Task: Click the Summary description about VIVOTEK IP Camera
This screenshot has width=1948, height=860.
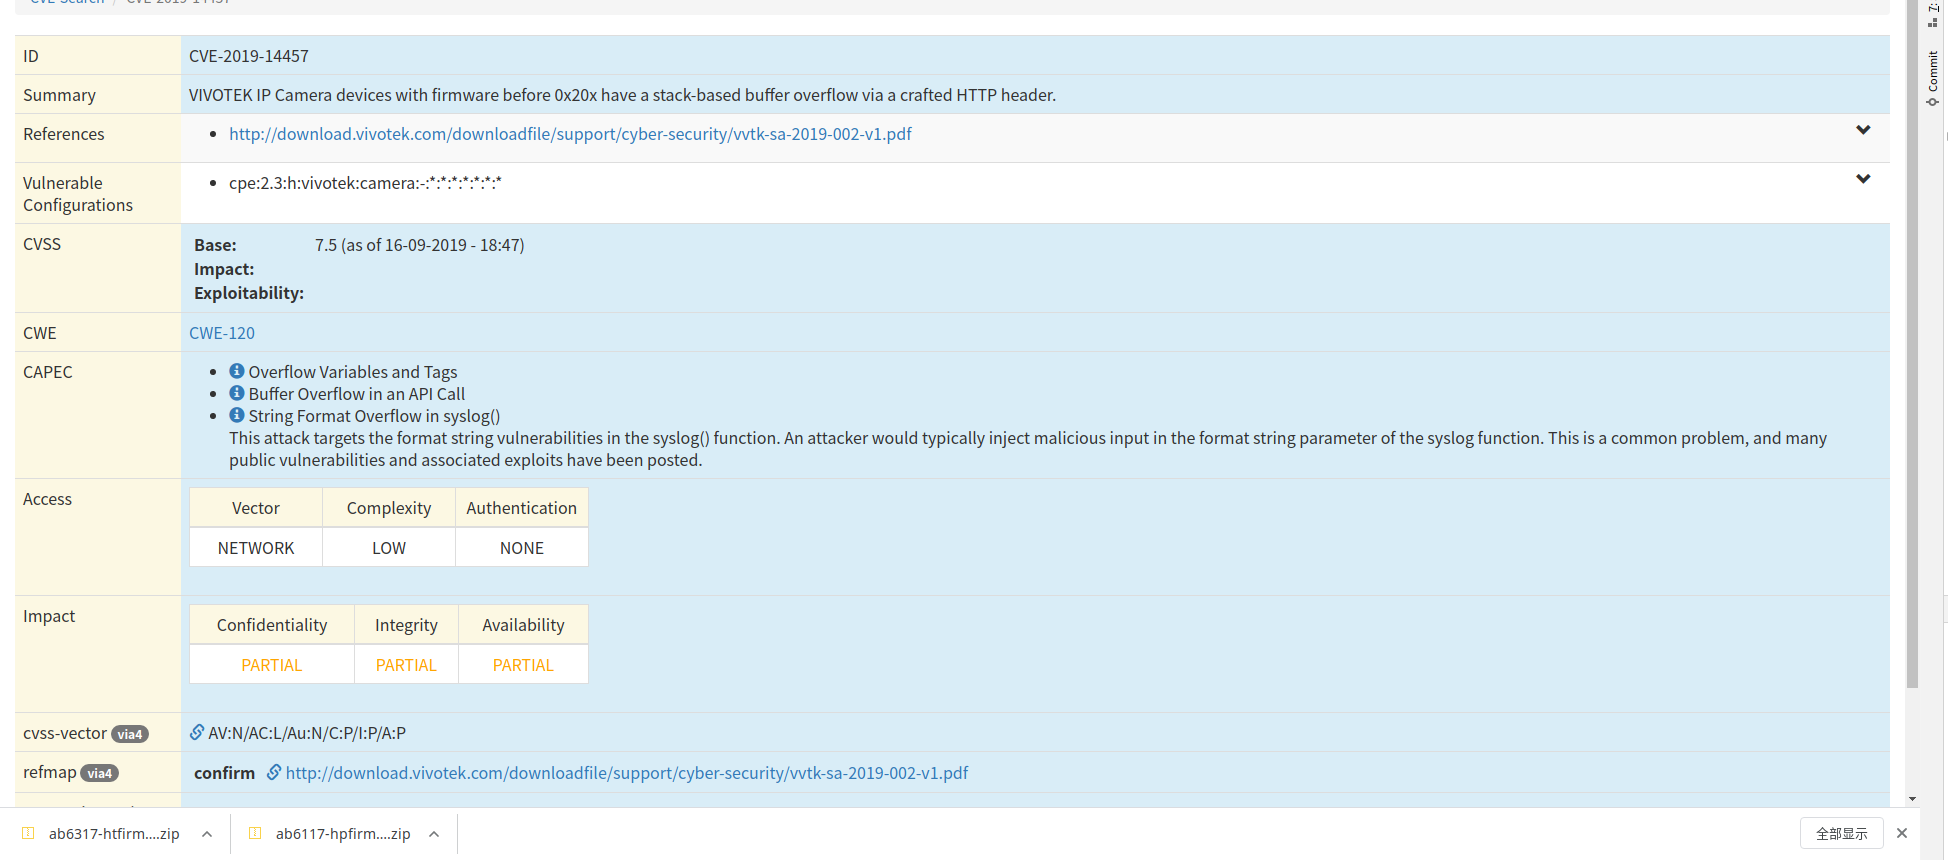Action: 622,95
